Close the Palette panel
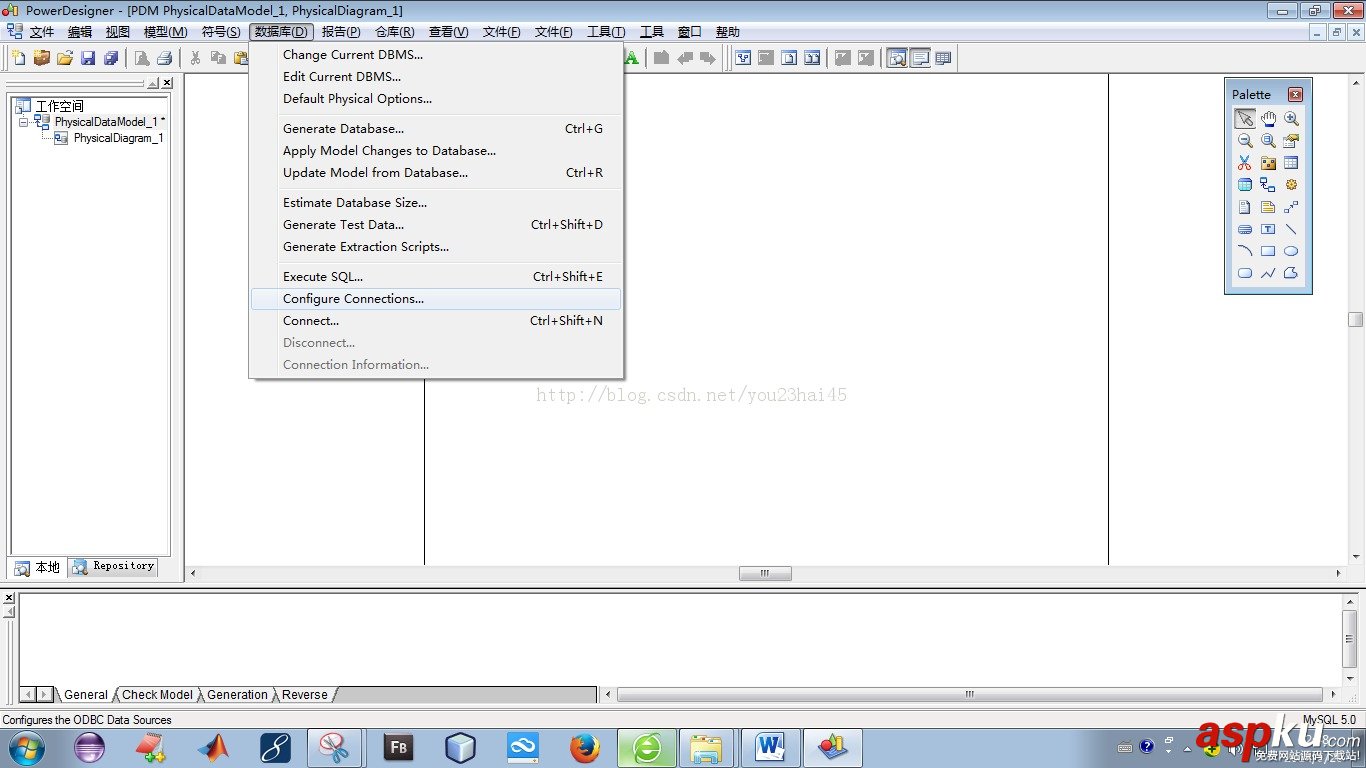Image resolution: width=1366 pixels, height=768 pixels. pyautogui.click(x=1296, y=93)
